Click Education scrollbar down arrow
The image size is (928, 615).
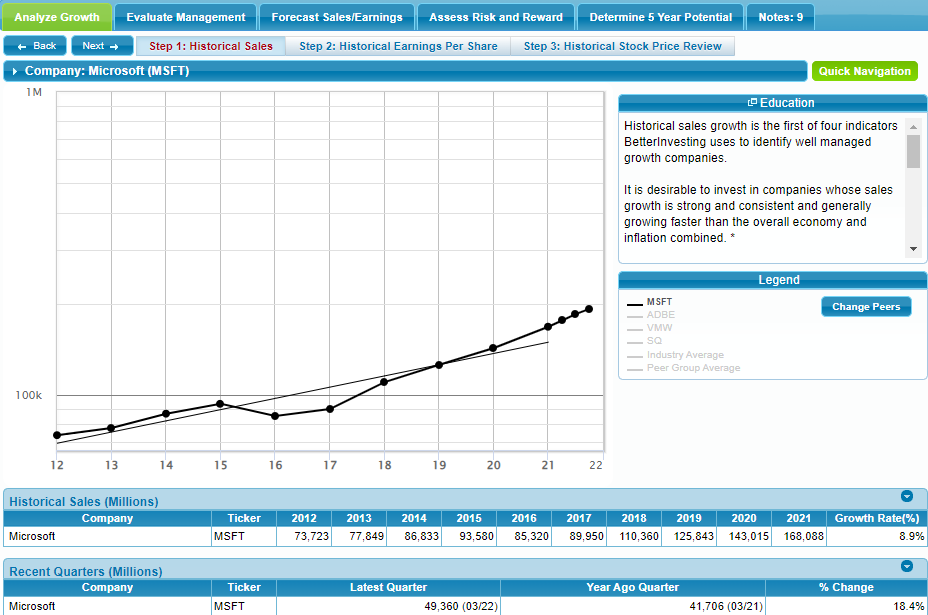tap(913, 249)
